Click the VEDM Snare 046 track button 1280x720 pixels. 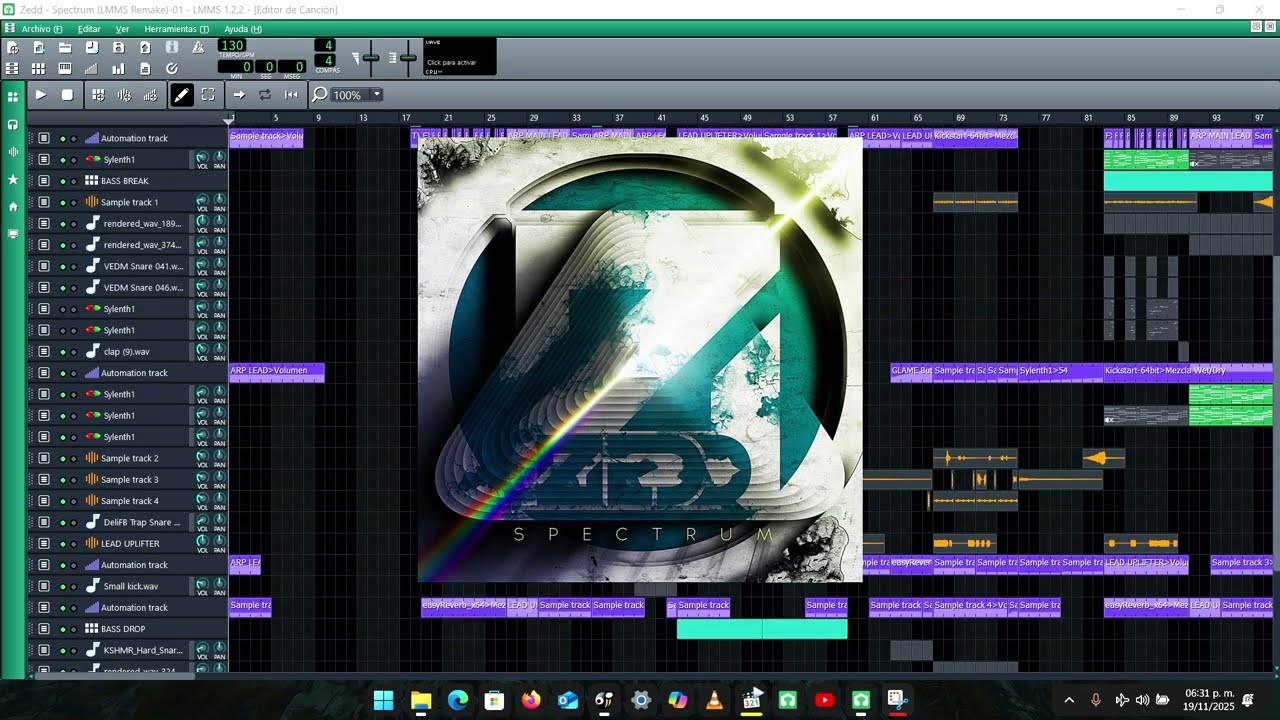coord(135,287)
